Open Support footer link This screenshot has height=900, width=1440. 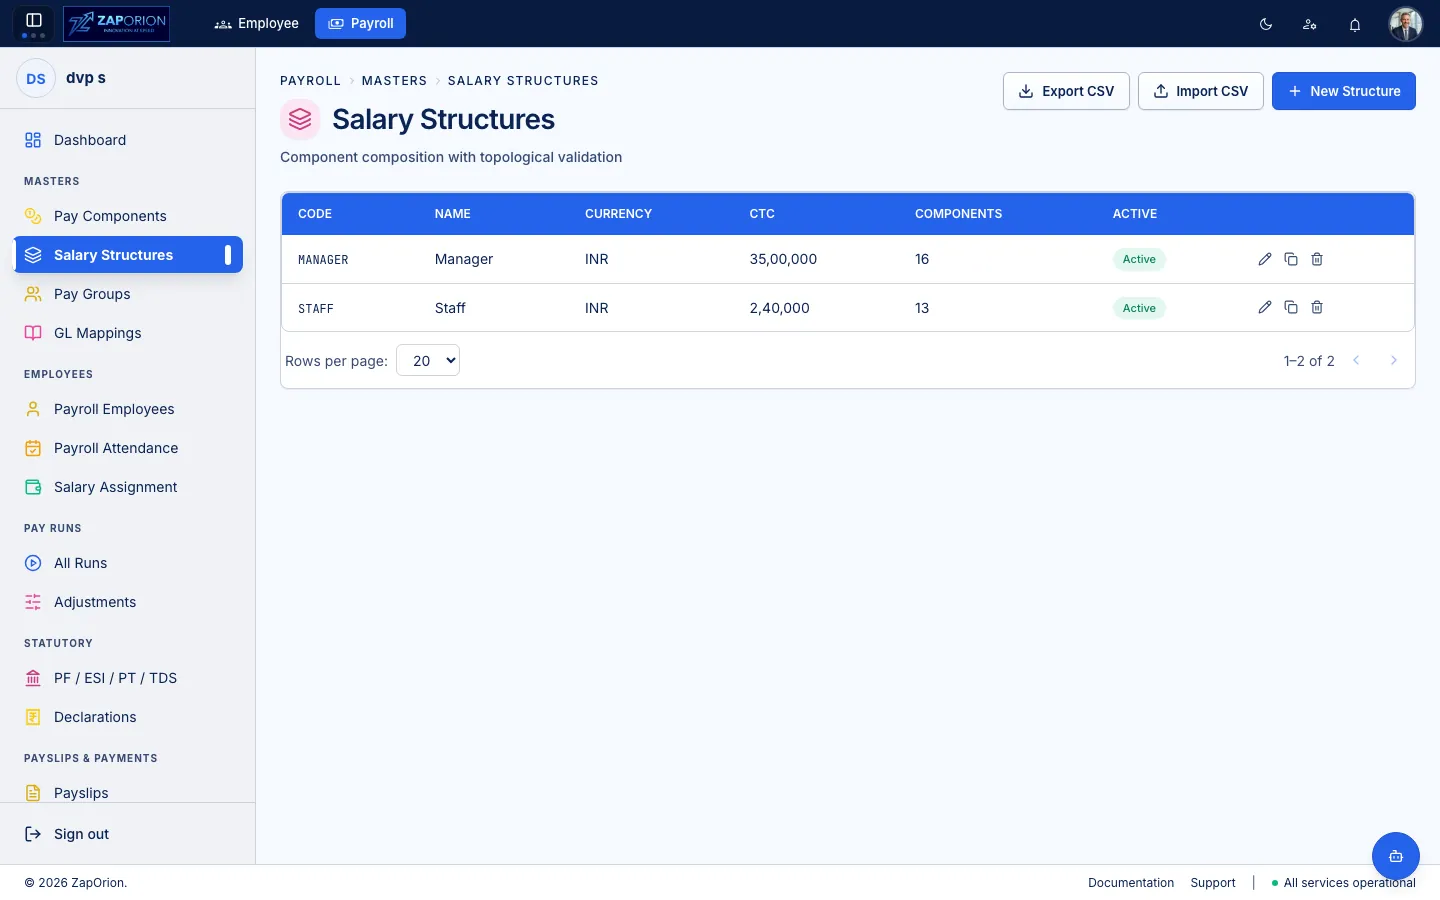pos(1213,883)
